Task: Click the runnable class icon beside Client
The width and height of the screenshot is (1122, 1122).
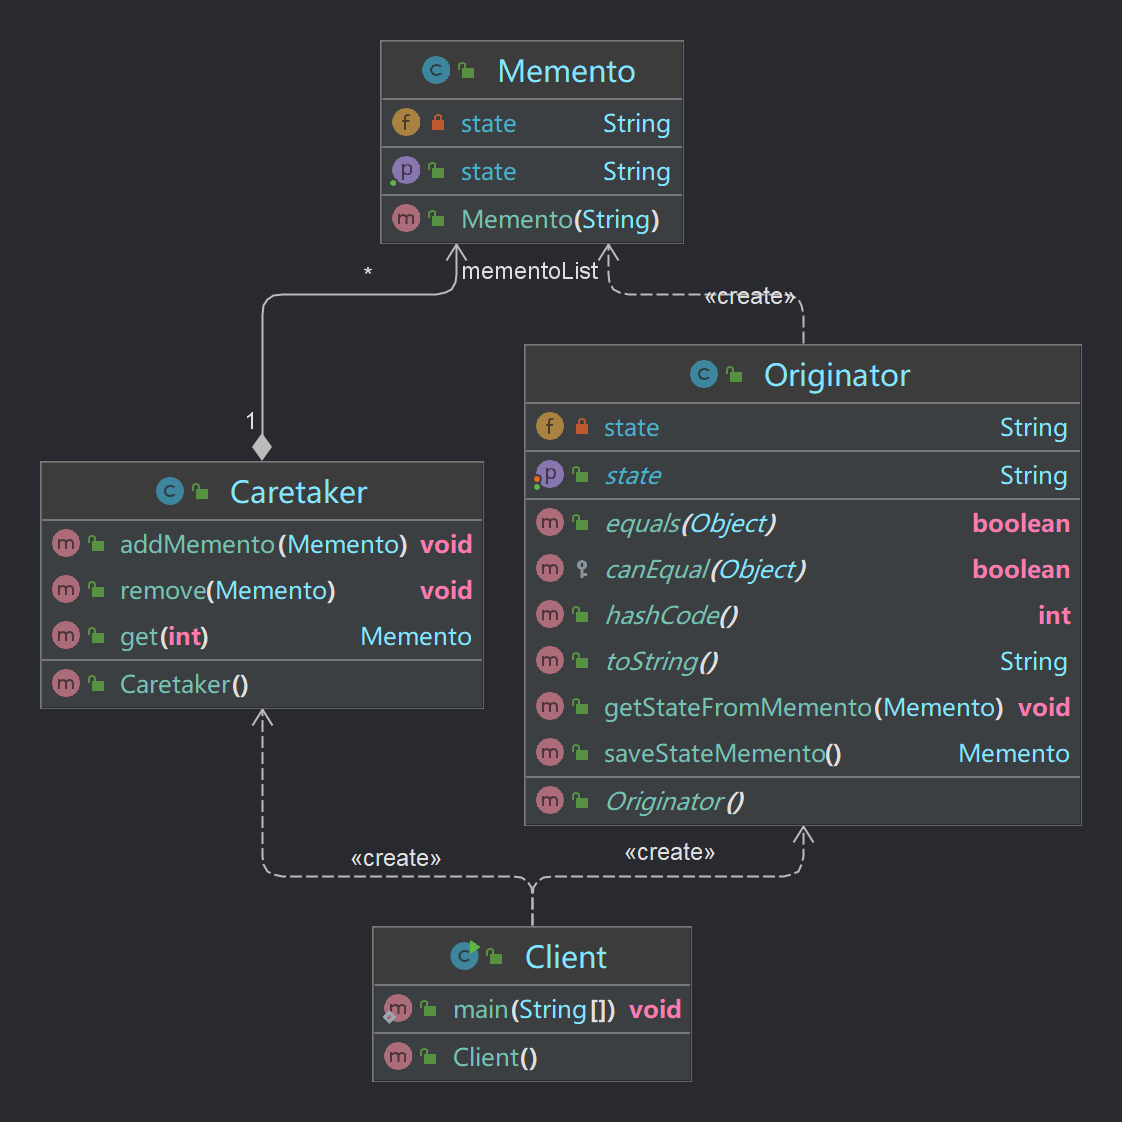Action: click(465, 956)
